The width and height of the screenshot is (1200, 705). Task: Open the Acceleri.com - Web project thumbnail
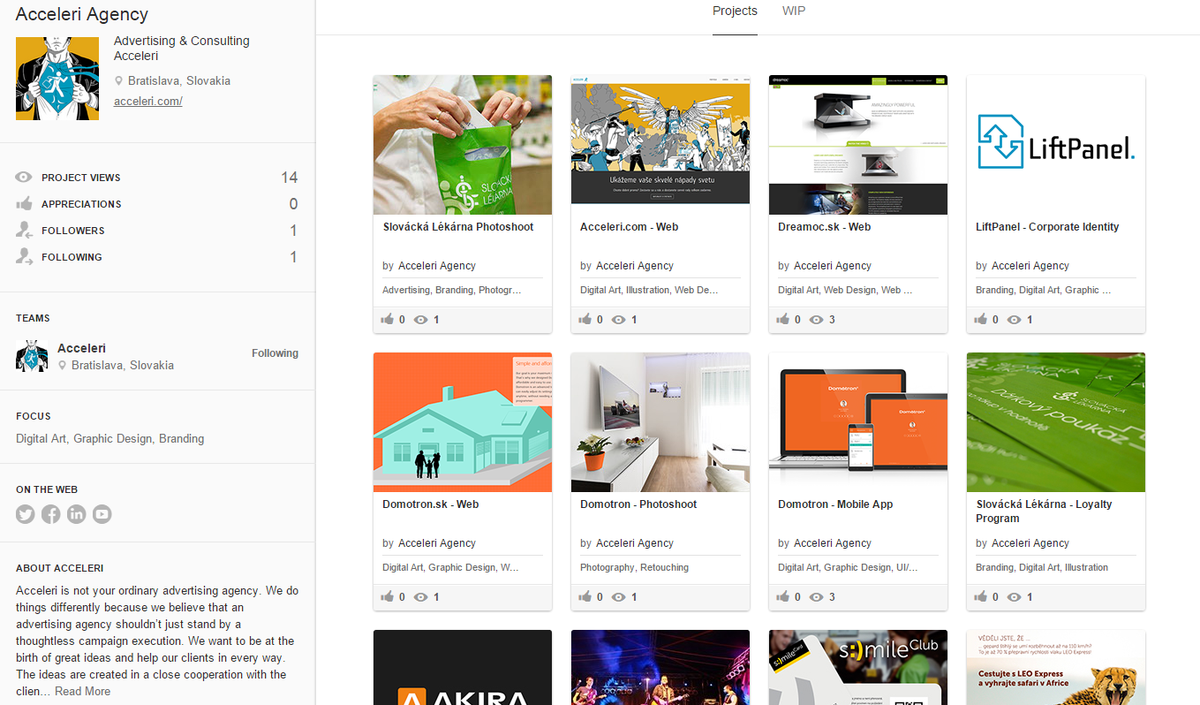click(660, 145)
